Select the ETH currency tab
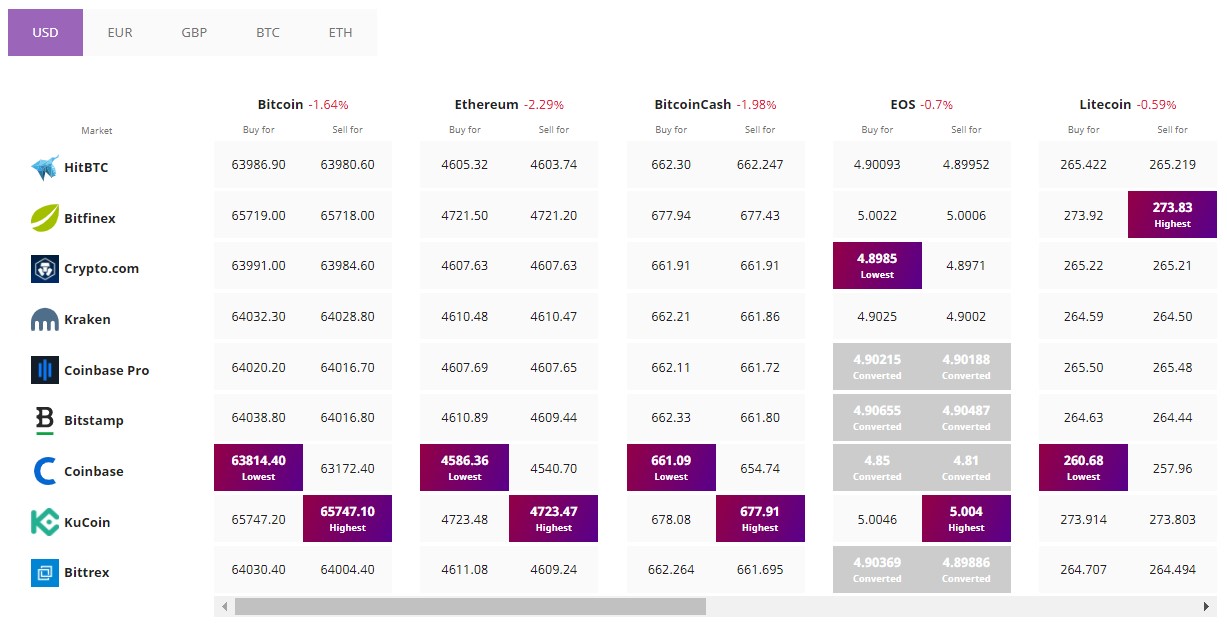Viewport: 1227px width, 635px height. [x=341, y=33]
